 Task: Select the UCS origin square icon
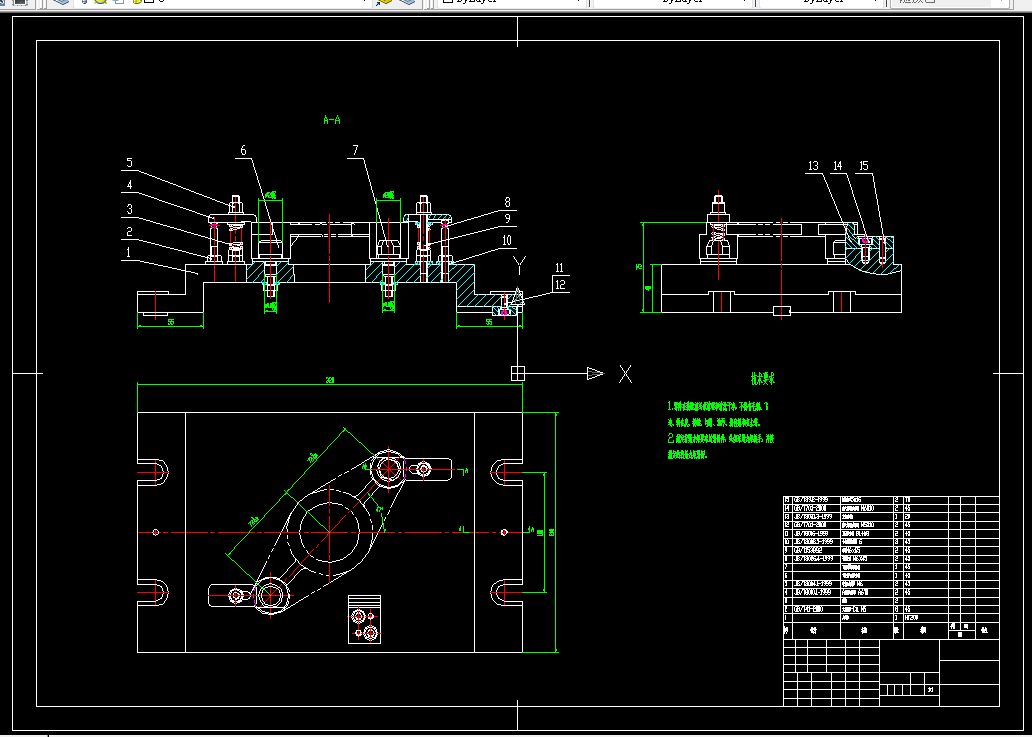(518, 373)
